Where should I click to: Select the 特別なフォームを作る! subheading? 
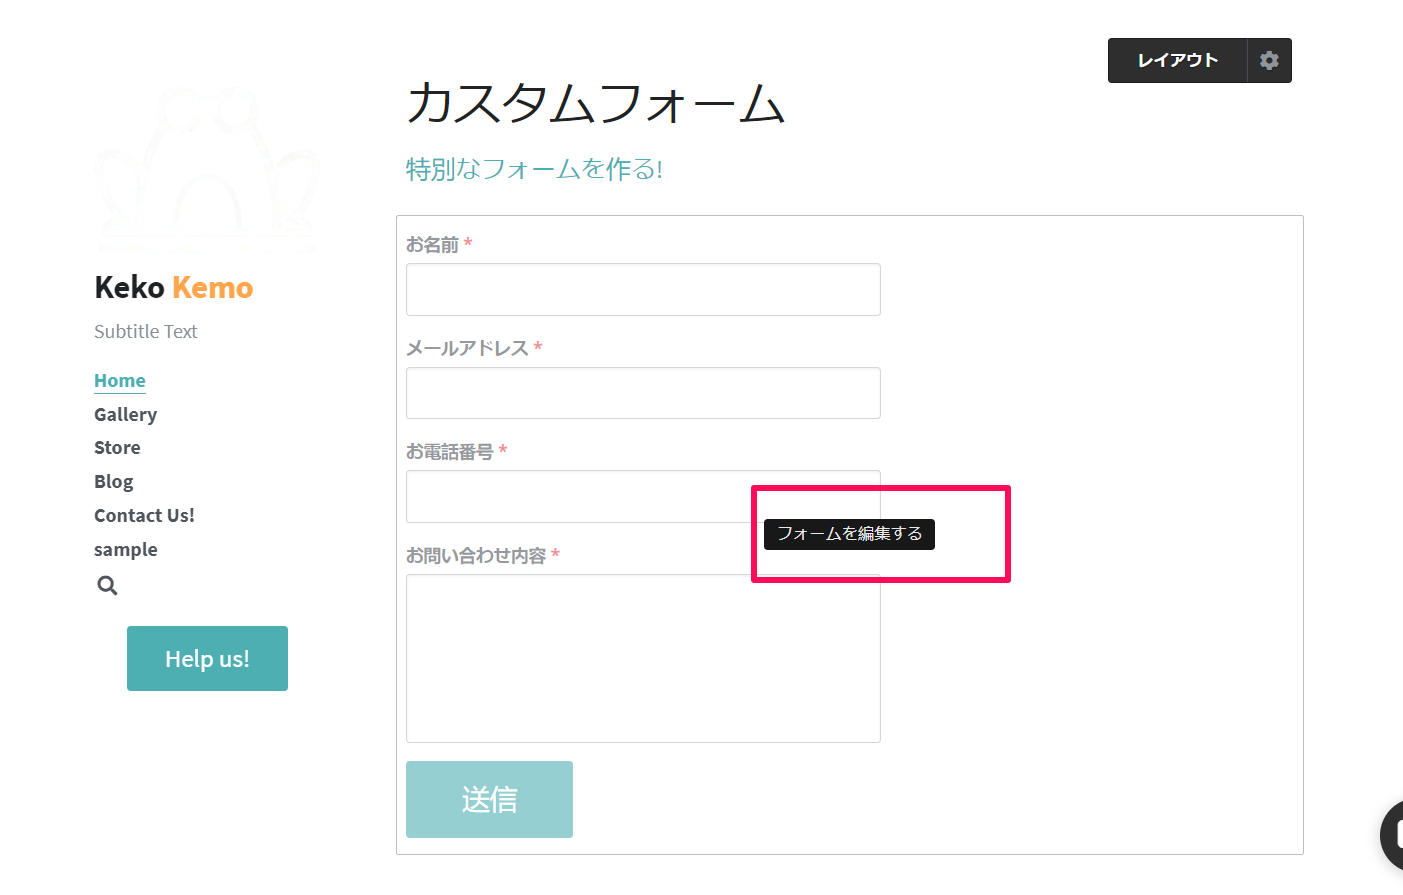534,169
